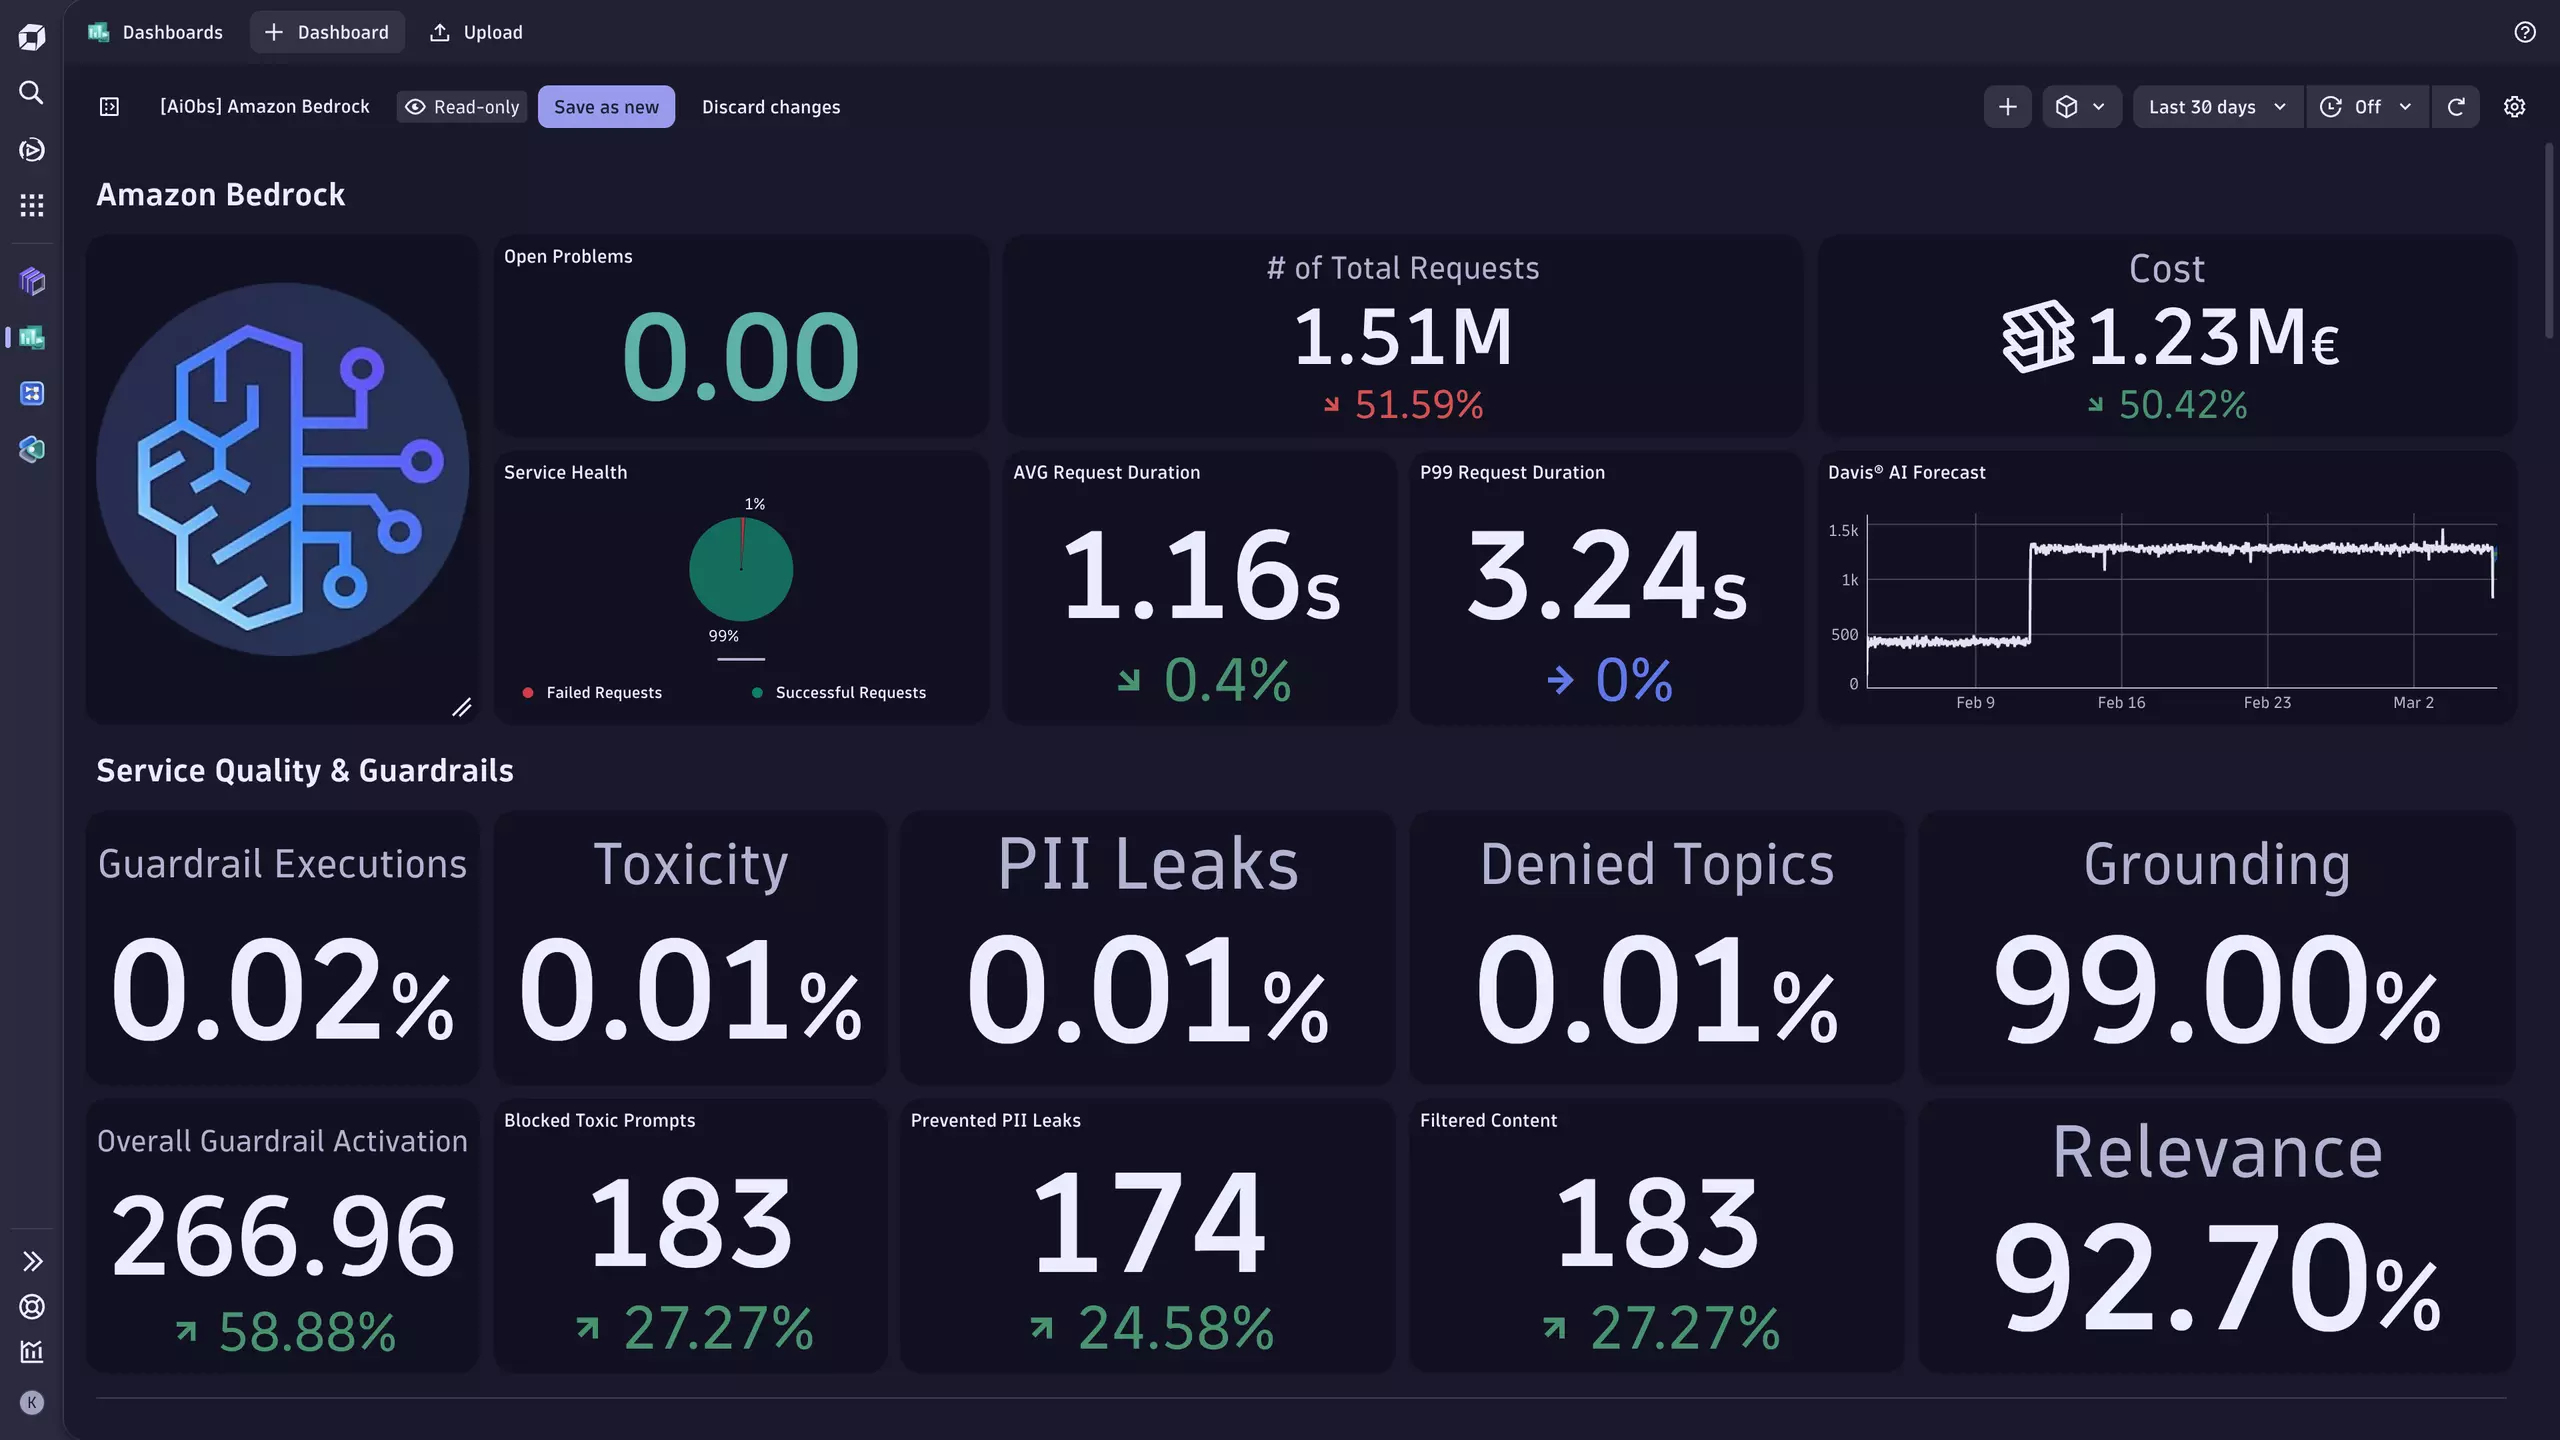
Task: Open dashboard settings gear
Action: pos(2514,107)
